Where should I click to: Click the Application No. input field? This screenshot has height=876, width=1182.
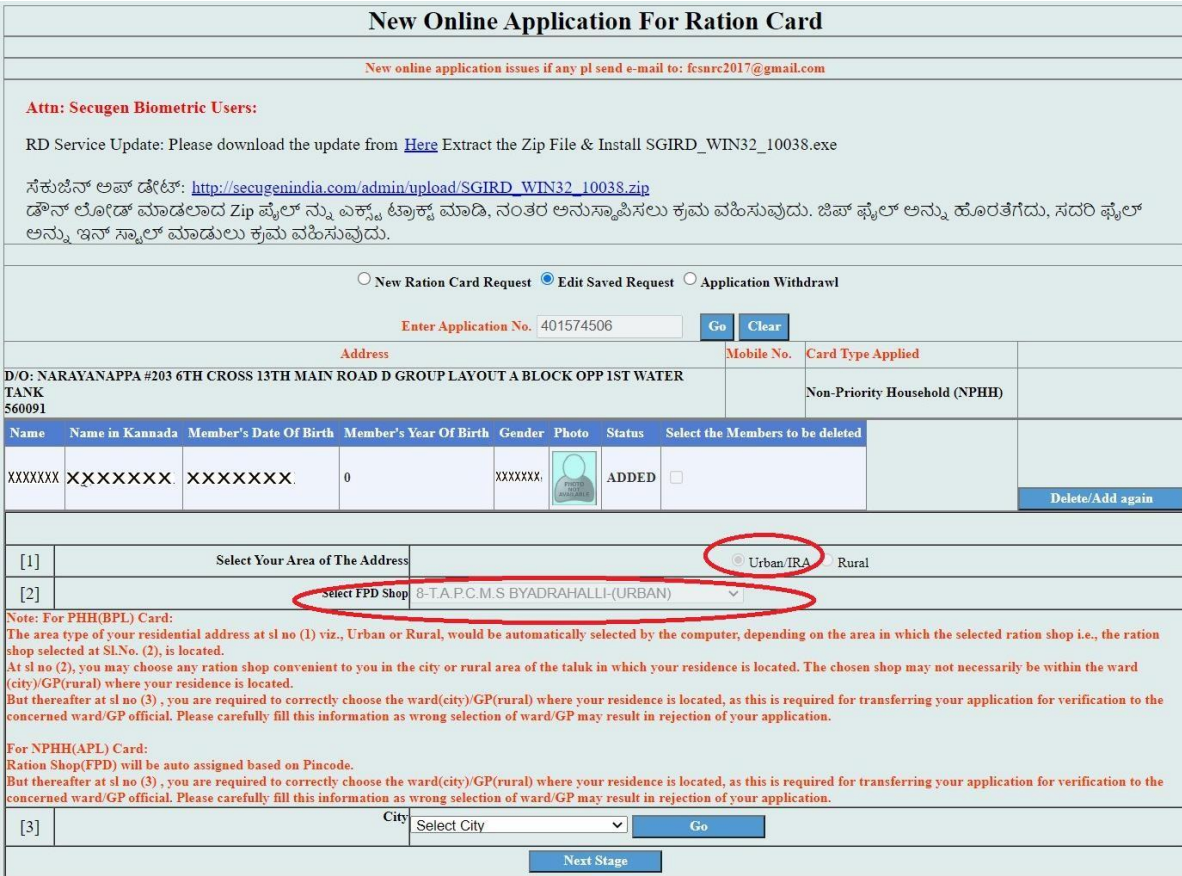(x=609, y=326)
